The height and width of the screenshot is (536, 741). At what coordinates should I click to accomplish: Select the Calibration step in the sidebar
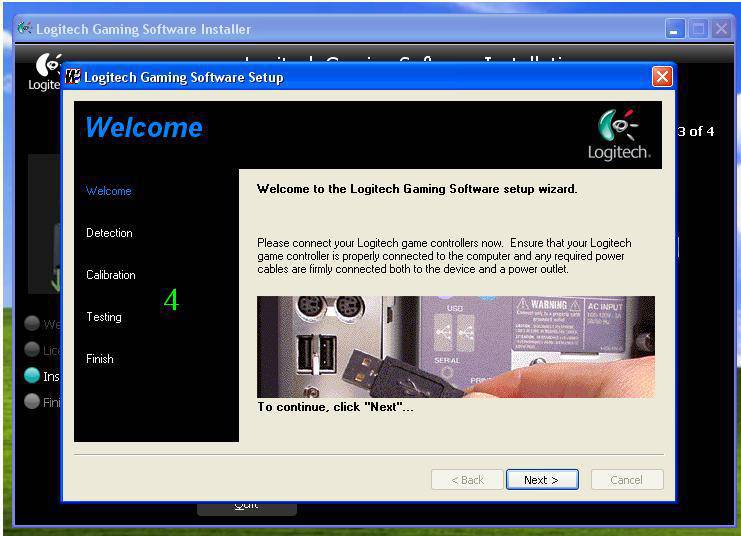click(x=111, y=275)
